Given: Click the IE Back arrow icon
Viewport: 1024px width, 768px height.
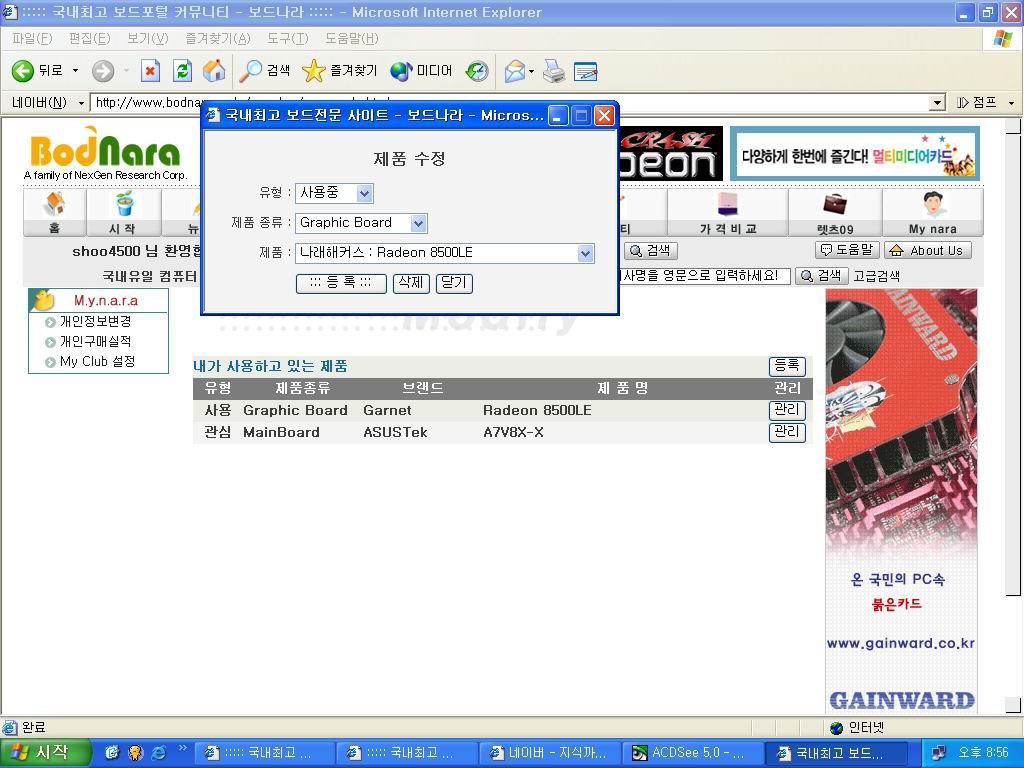Looking at the screenshot, I should 22,71.
